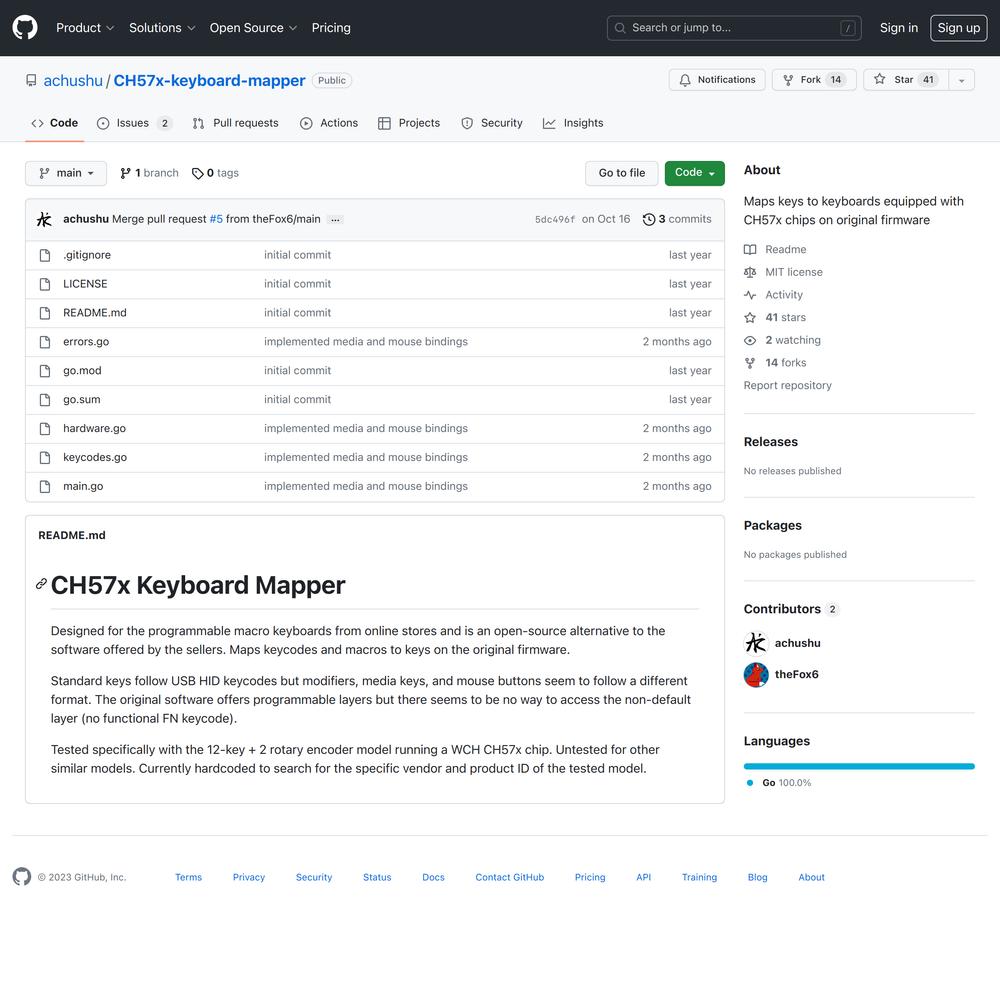The height and width of the screenshot is (1000, 1000).
Task: Open footer GitHub logo icon
Action: [22, 876]
